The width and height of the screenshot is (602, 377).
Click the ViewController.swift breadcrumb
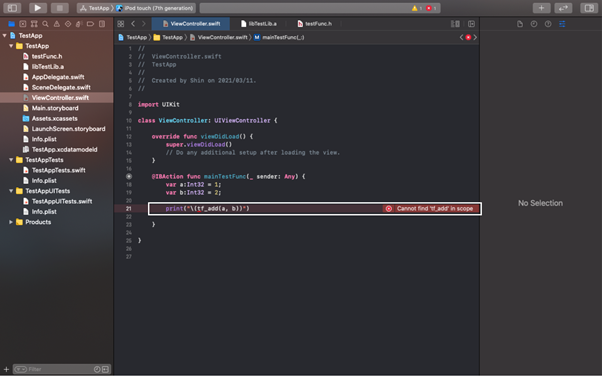click(218, 37)
